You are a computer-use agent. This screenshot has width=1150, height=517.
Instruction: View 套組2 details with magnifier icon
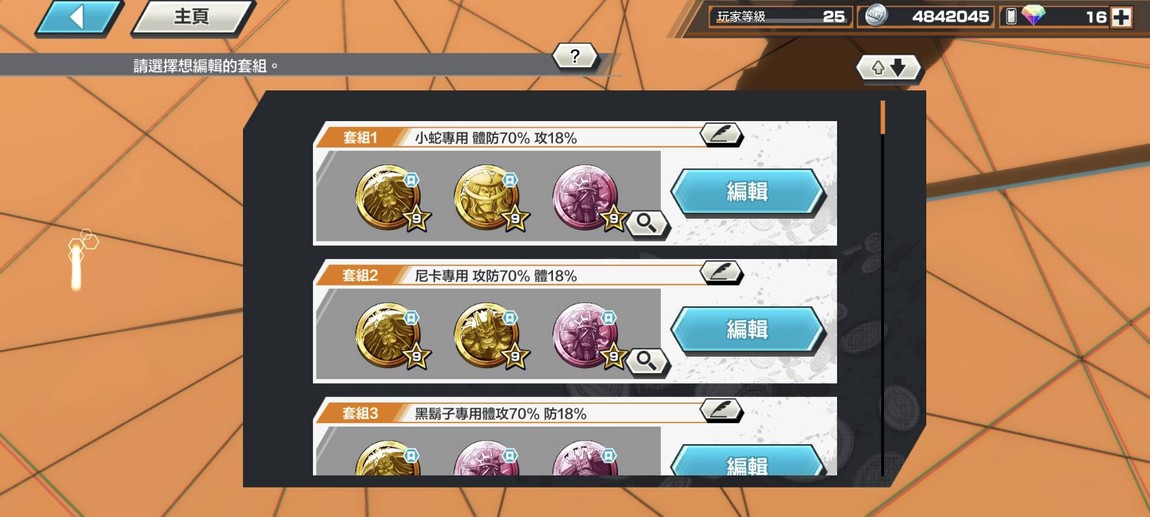point(646,360)
